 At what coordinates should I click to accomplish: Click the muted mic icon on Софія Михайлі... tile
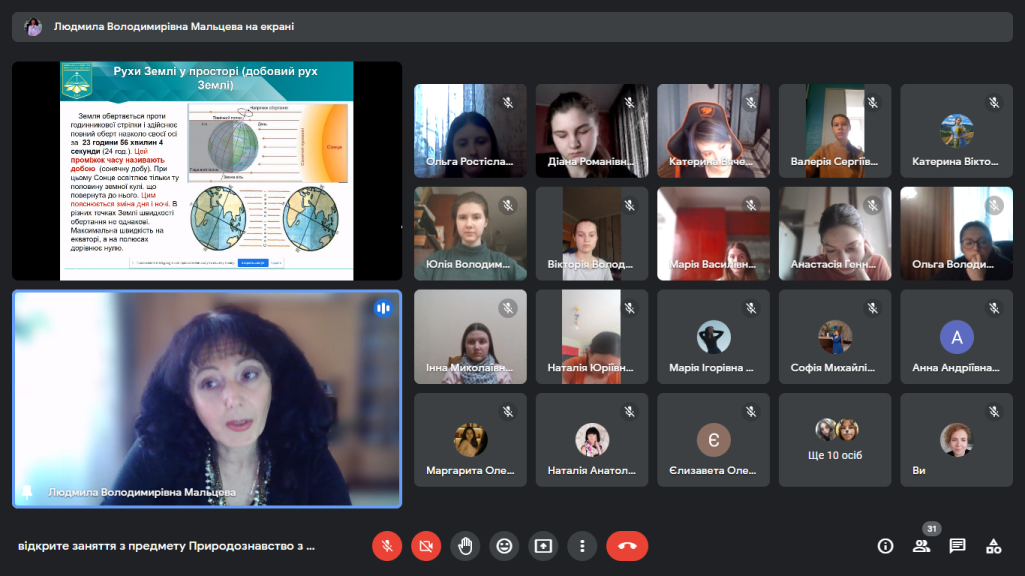[x=873, y=308]
